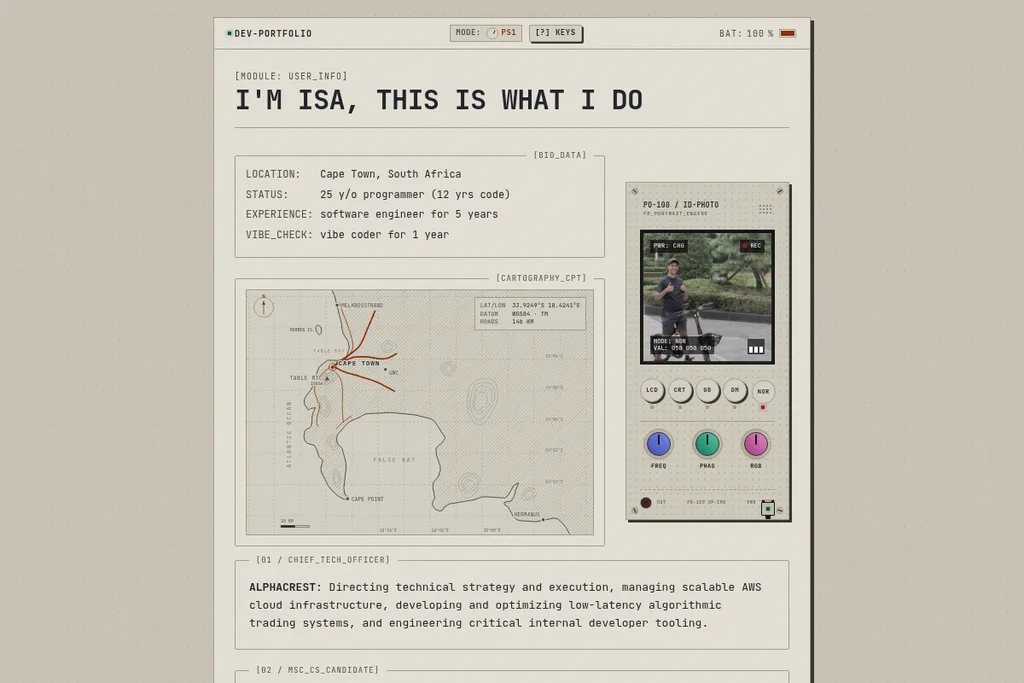Click the map scale bar
Image resolution: width=1024 pixels, height=683 pixels.
point(295,526)
